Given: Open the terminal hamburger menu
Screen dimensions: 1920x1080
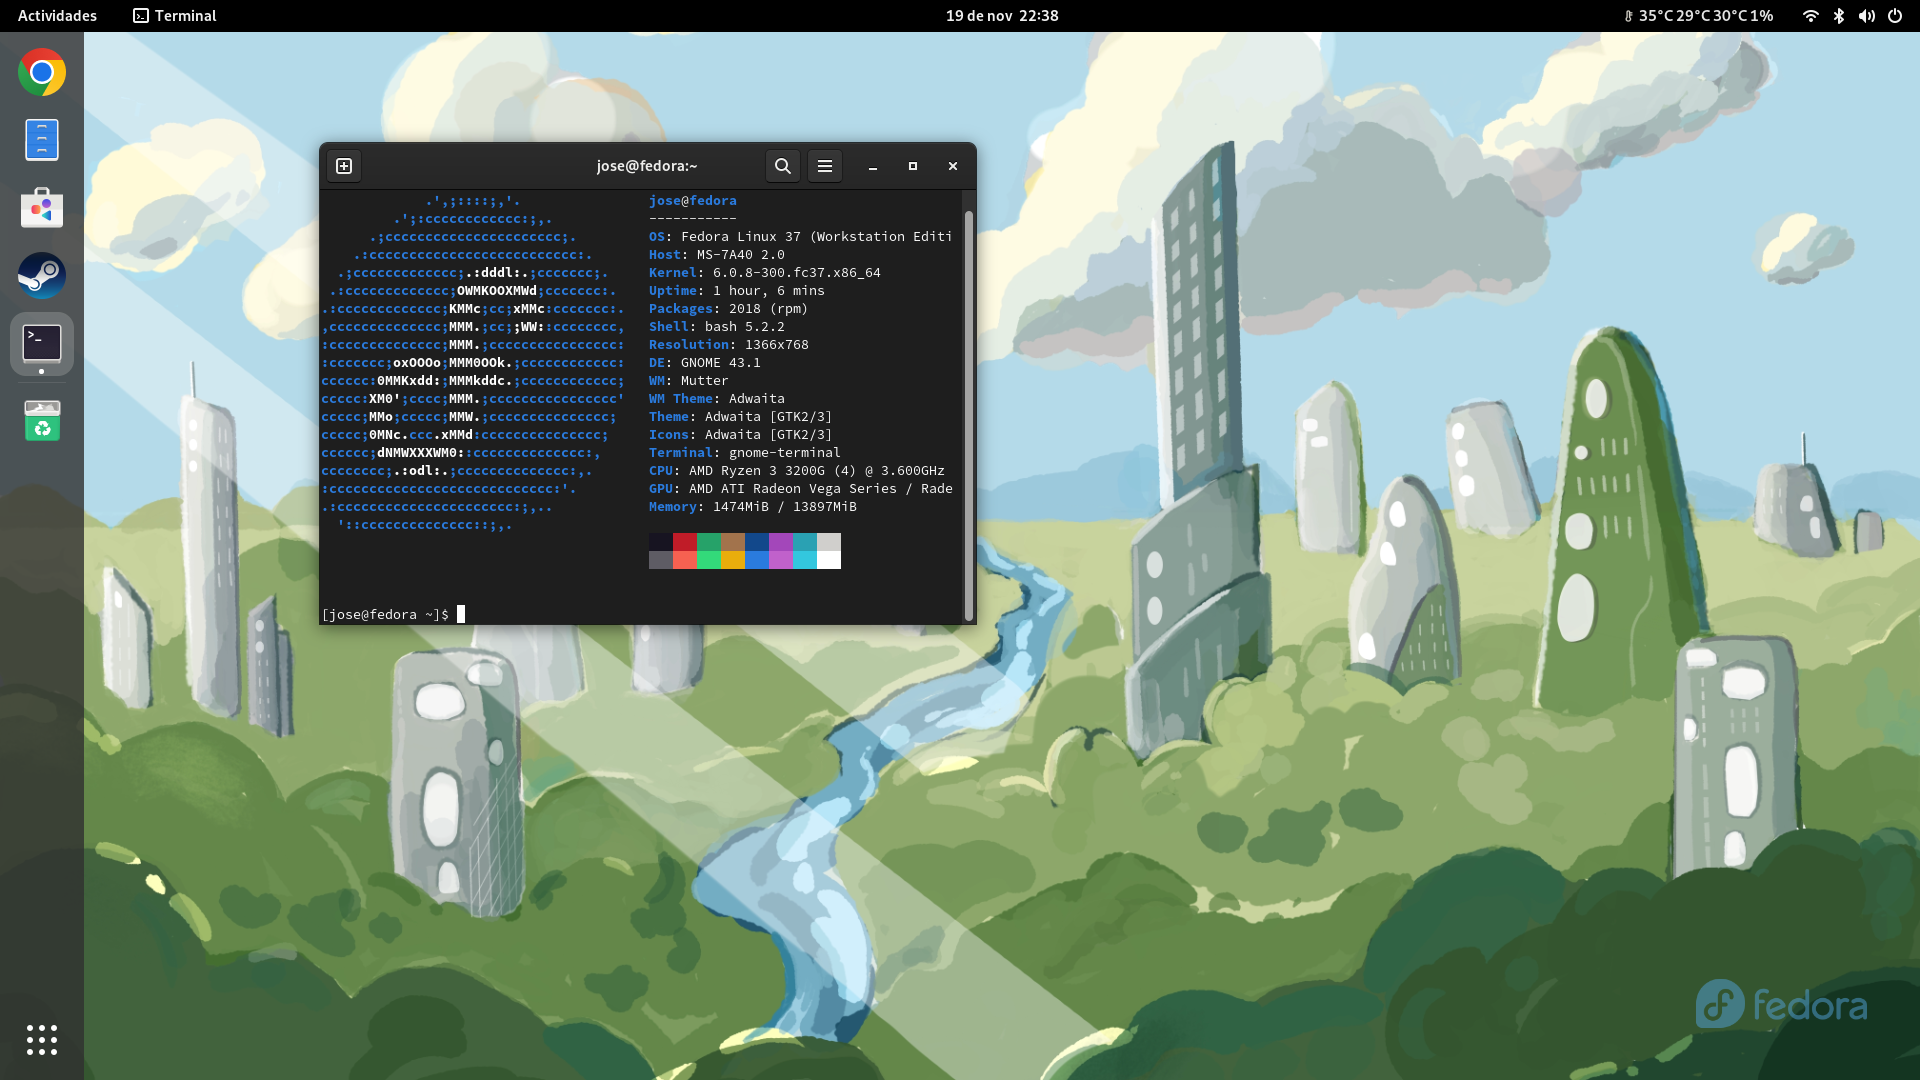Looking at the screenshot, I should pos(825,166).
